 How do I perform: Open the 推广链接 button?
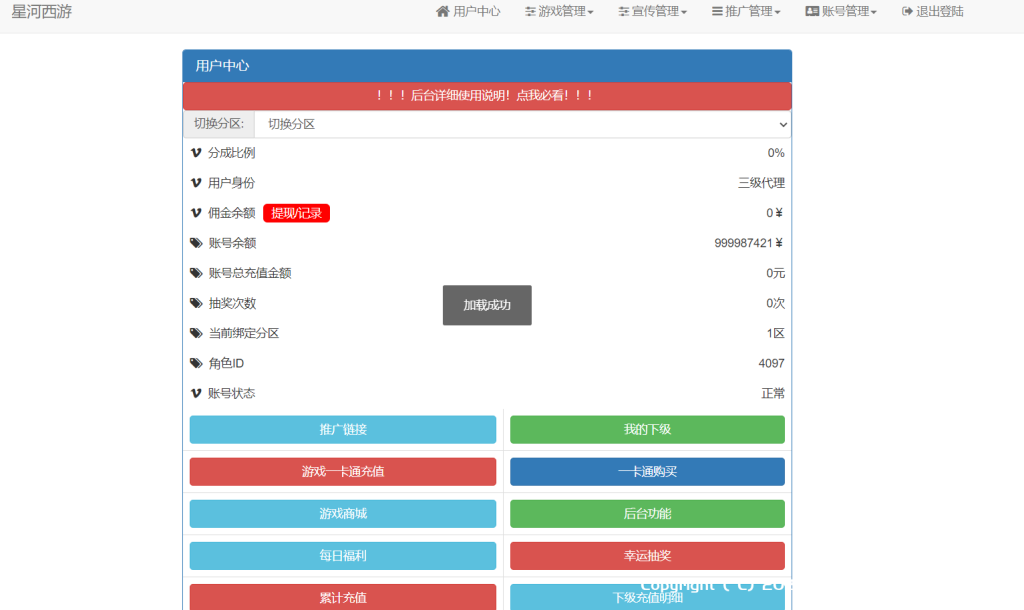click(343, 430)
